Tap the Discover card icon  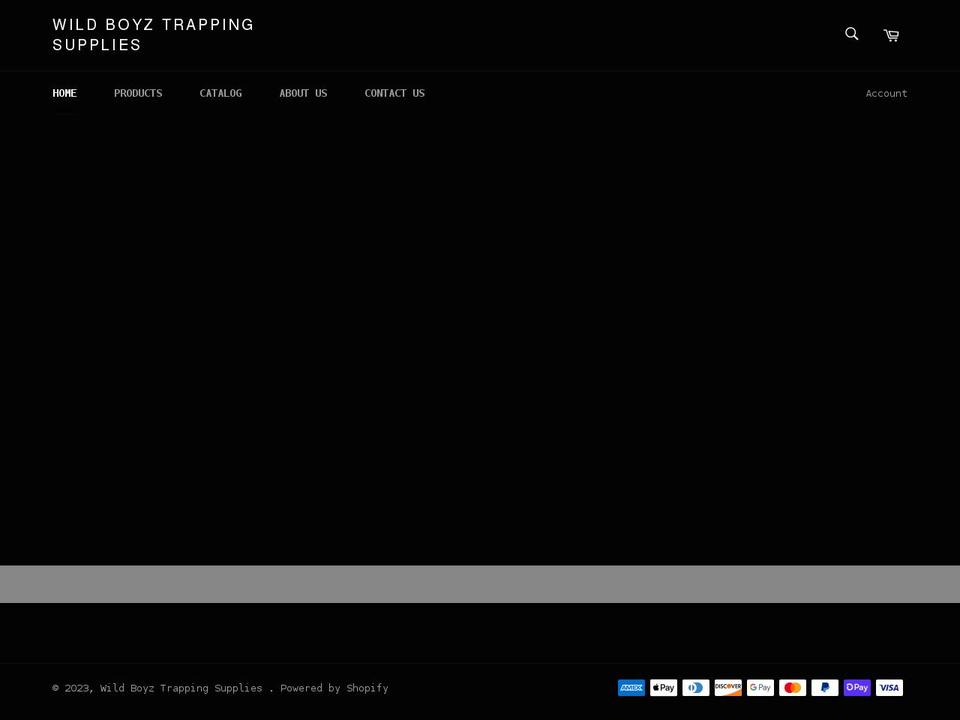(728, 688)
